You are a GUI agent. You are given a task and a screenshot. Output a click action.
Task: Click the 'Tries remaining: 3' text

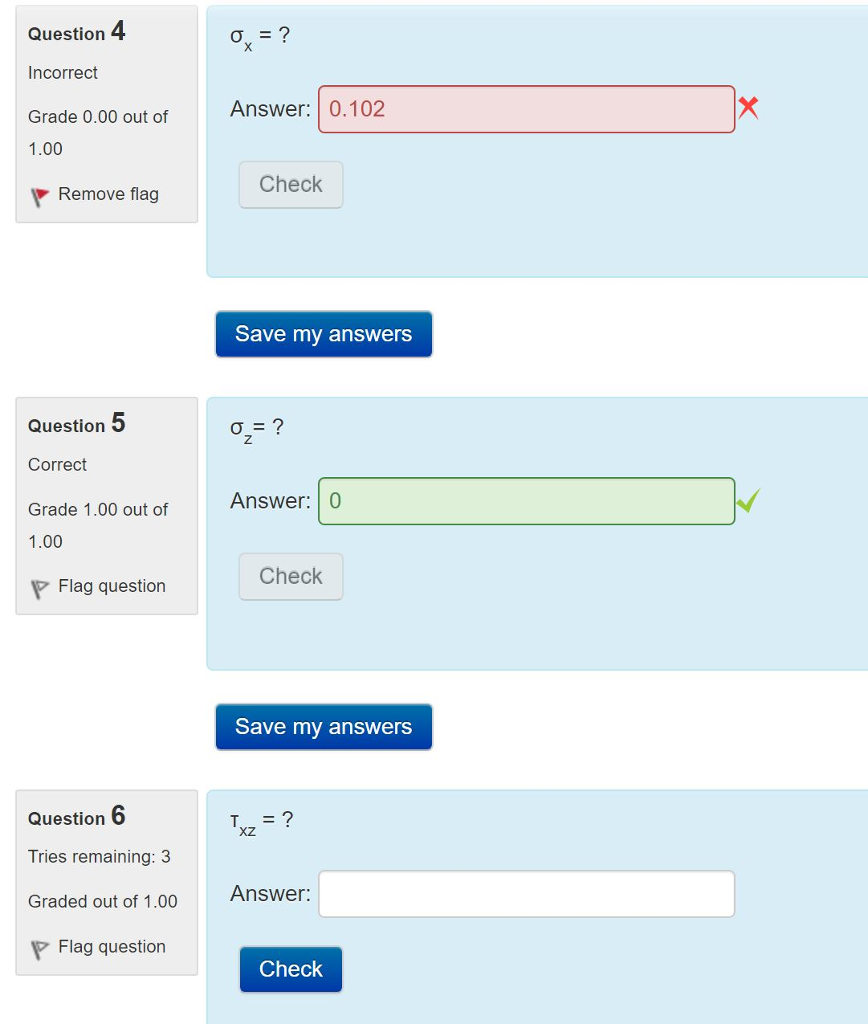99,857
